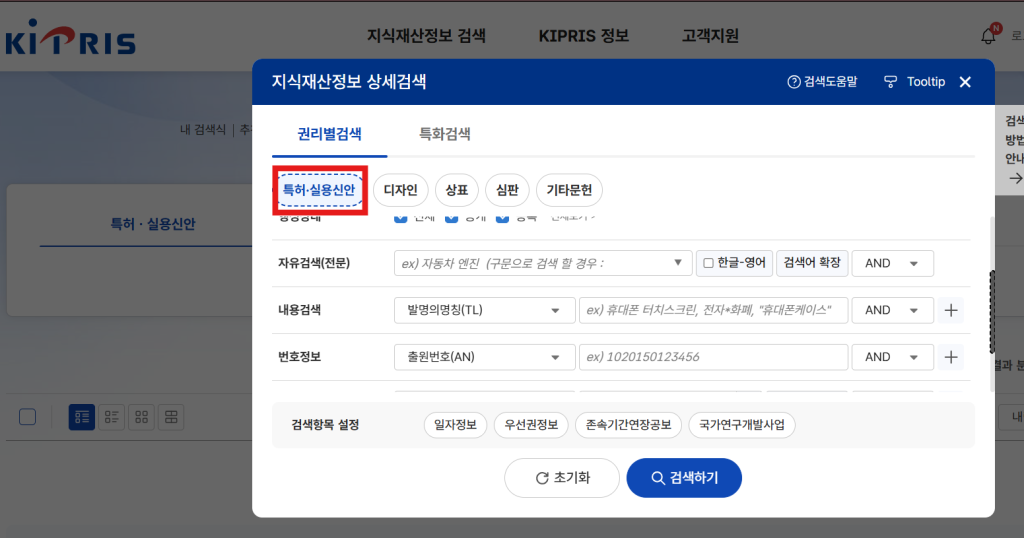Click the 검색하기 search button
The width and height of the screenshot is (1024, 538).
click(684, 478)
